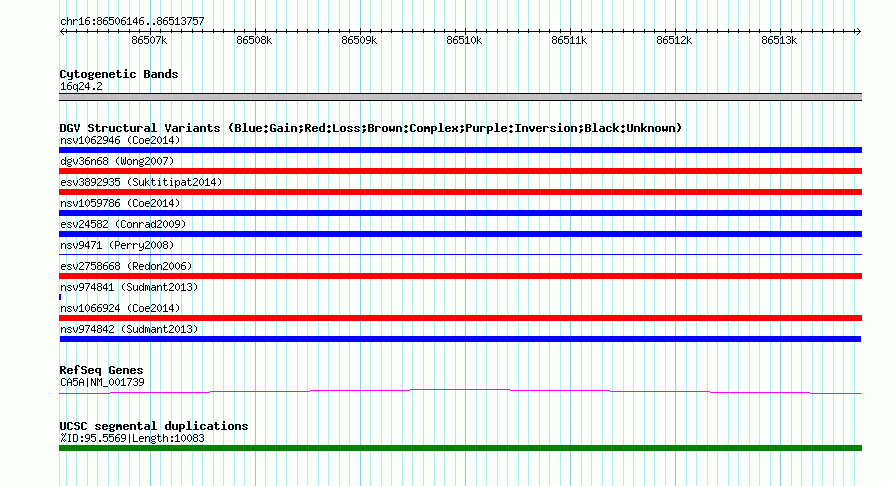Image resolution: width=890 pixels, height=486 pixels.
Task: Select the green segmental duplication bar
Action: pos(460,448)
